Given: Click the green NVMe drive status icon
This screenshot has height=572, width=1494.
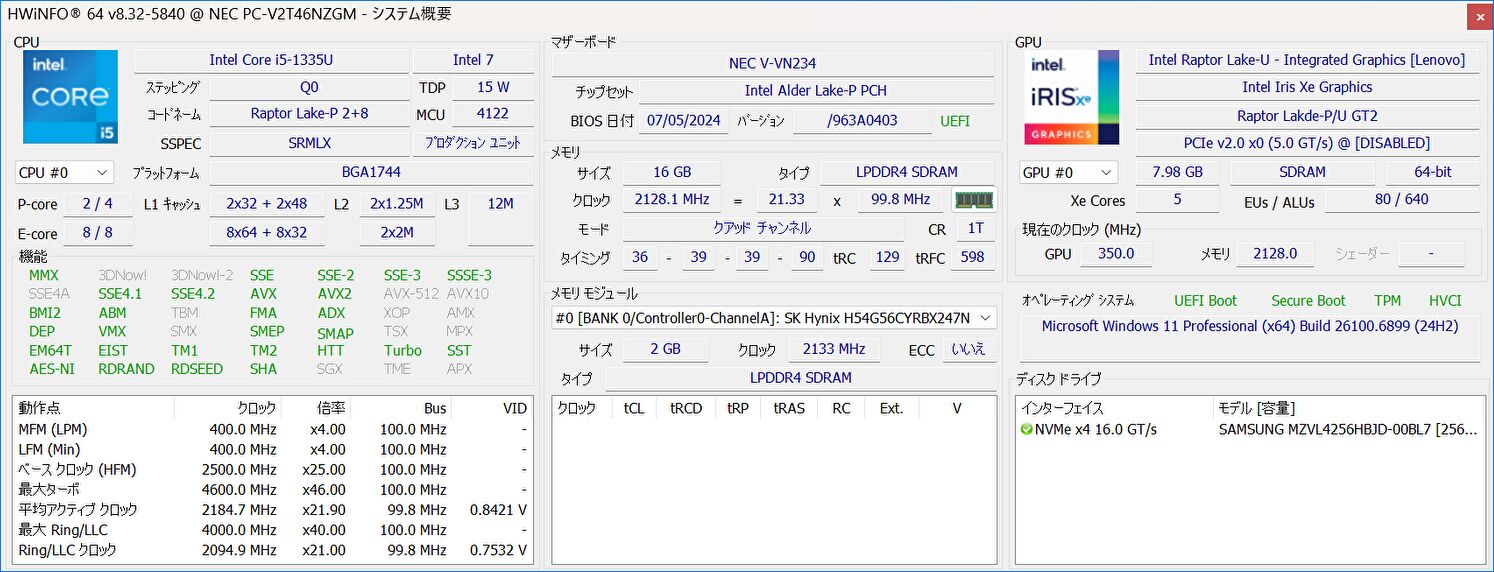Looking at the screenshot, I should [1026, 430].
